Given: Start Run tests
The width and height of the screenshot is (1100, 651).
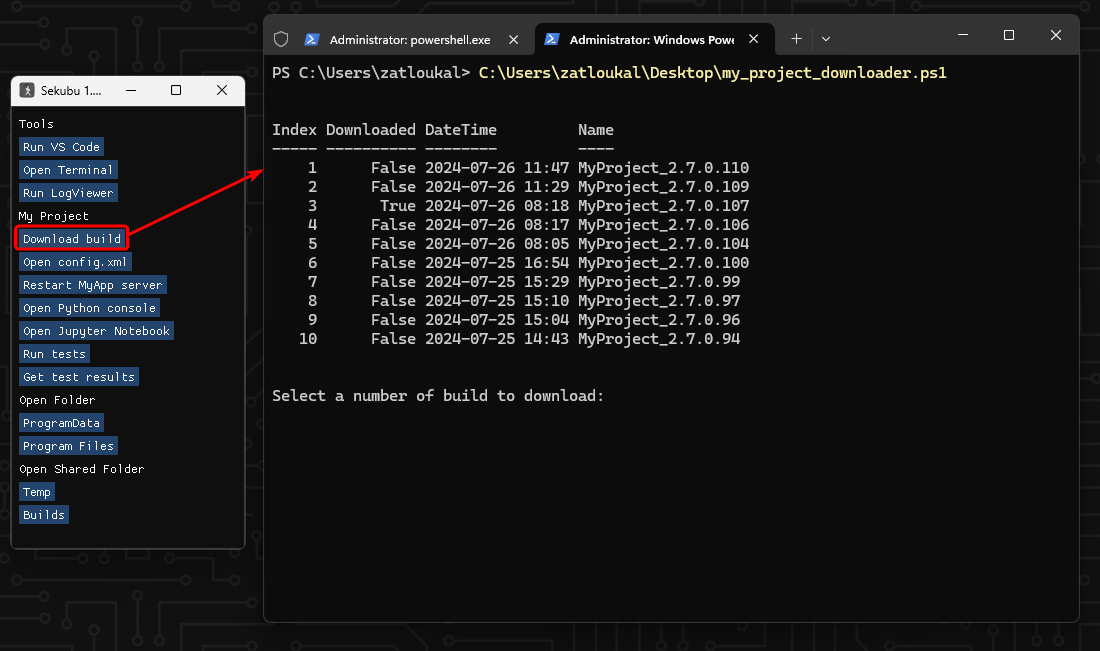Looking at the screenshot, I should point(55,354).
